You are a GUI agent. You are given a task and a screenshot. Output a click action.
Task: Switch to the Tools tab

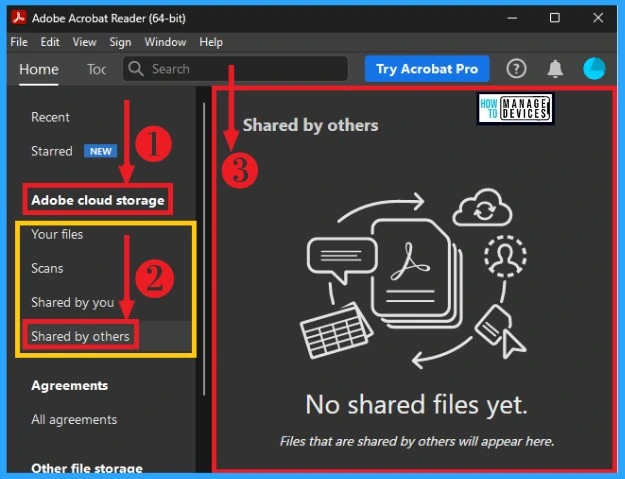pos(96,69)
